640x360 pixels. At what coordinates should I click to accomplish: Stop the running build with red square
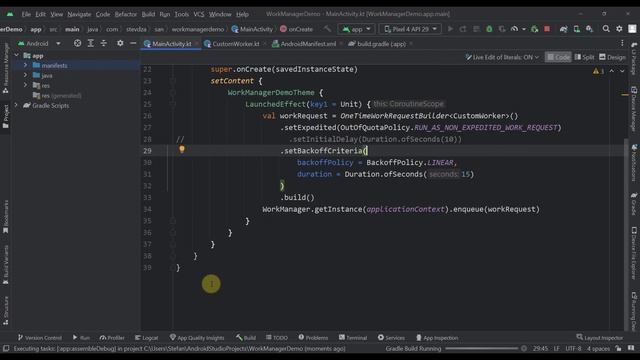point(547,29)
